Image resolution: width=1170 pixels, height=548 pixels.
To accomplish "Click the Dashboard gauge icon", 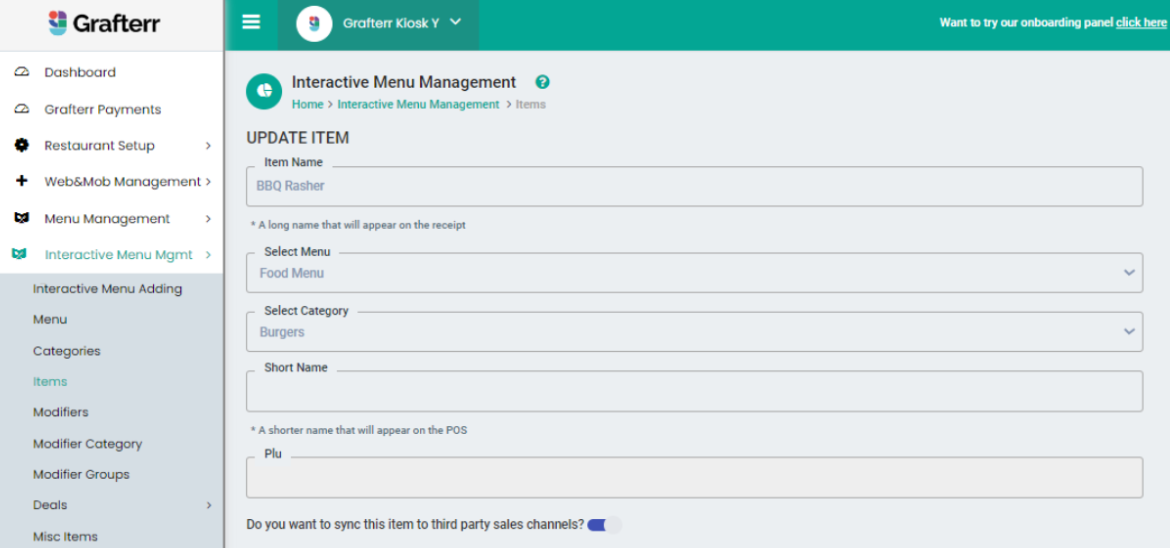I will tap(21, 72).
